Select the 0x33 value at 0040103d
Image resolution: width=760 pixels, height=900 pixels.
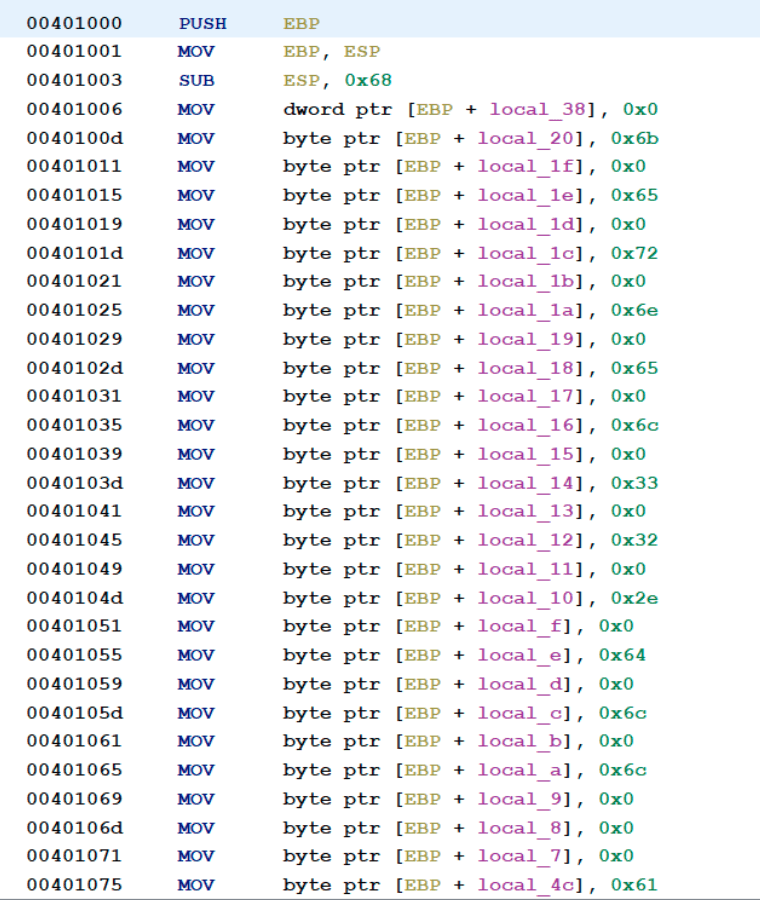coord(634,483)
